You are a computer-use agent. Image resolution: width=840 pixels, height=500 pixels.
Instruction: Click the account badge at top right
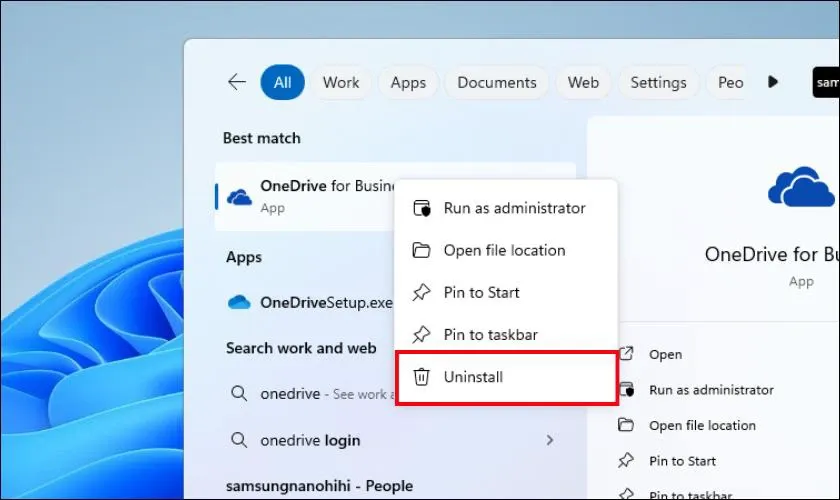826,82
